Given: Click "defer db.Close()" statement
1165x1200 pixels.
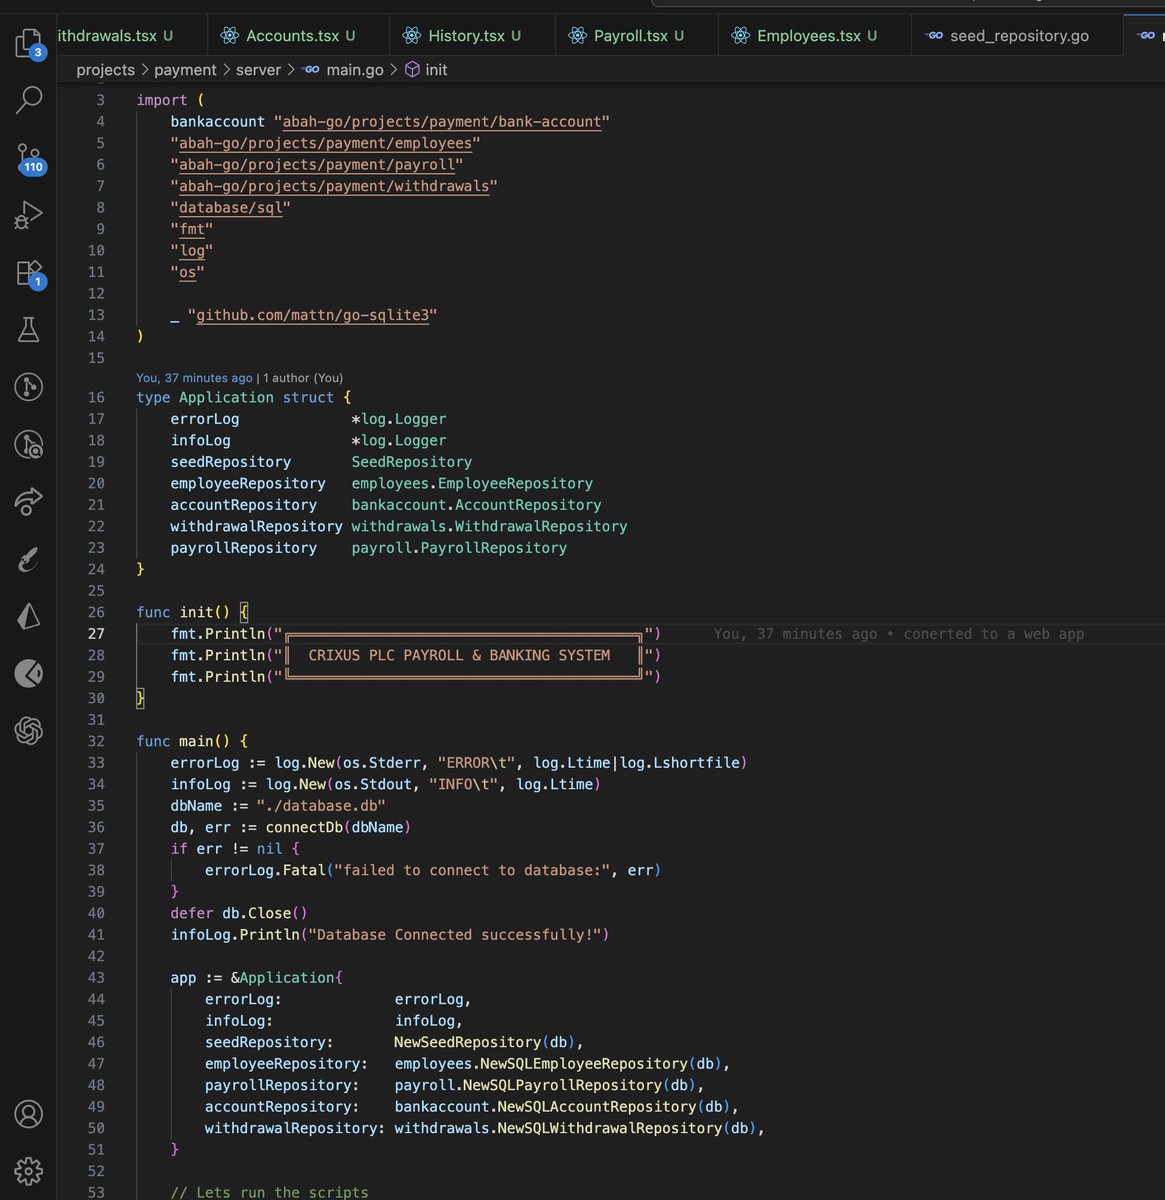Looking at the screenshot, I should [x=239, y=913].
